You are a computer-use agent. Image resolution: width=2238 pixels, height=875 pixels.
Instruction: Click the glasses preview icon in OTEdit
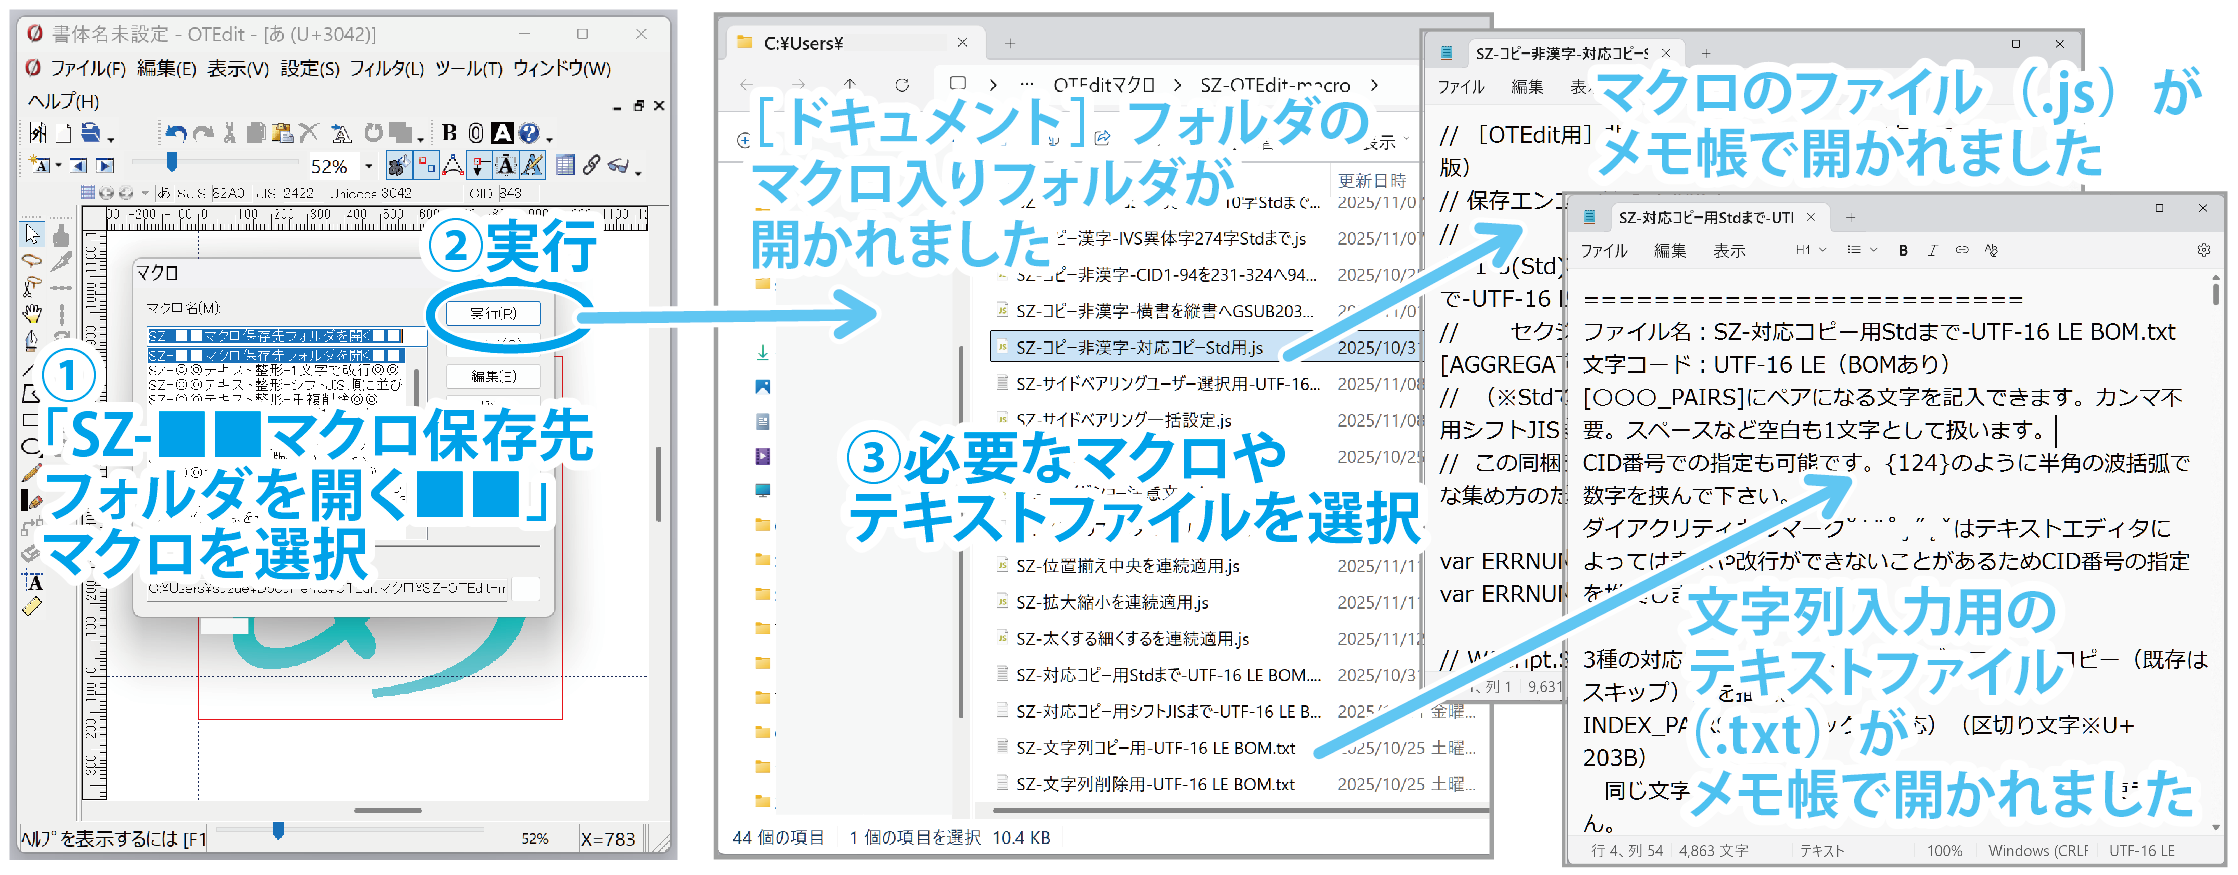coord(619,165)
